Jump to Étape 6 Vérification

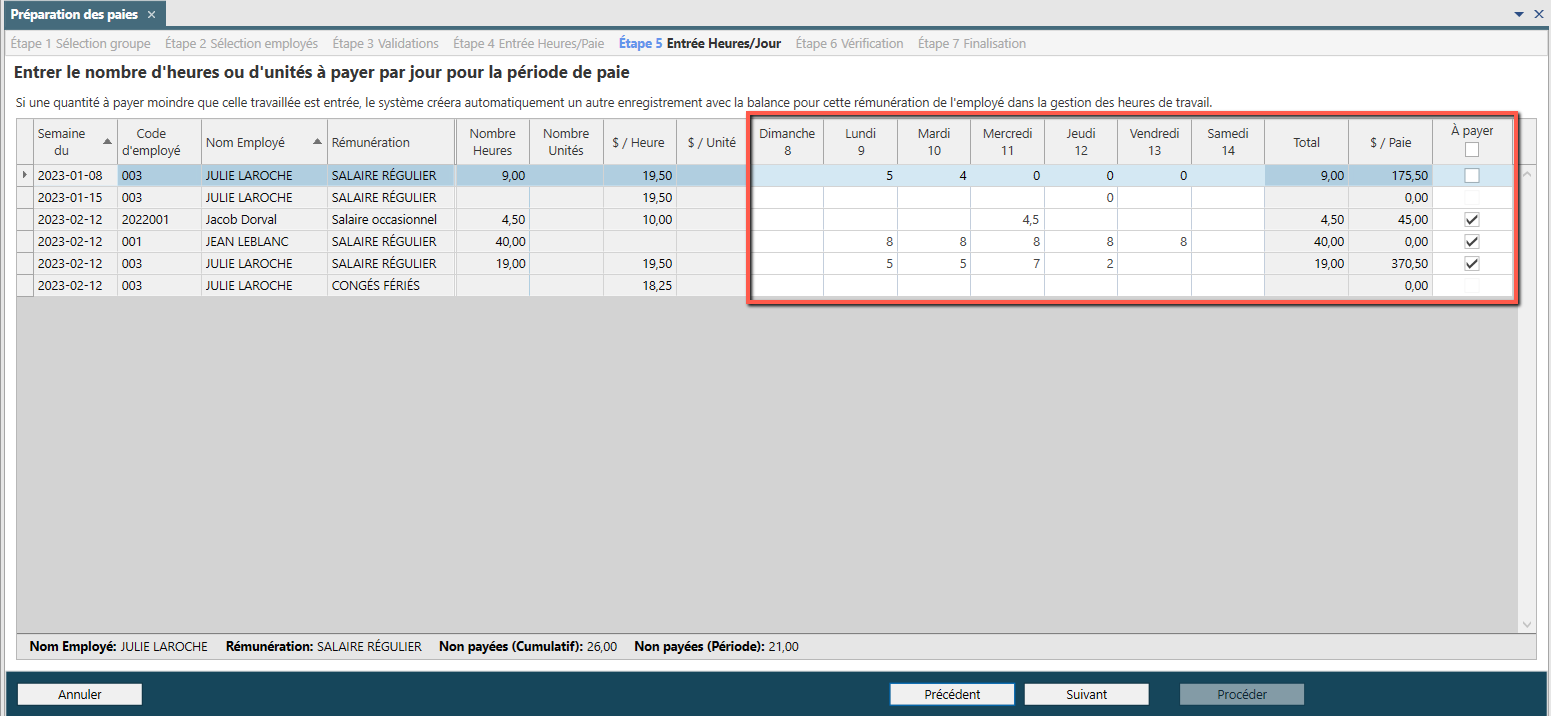[849, 44]
